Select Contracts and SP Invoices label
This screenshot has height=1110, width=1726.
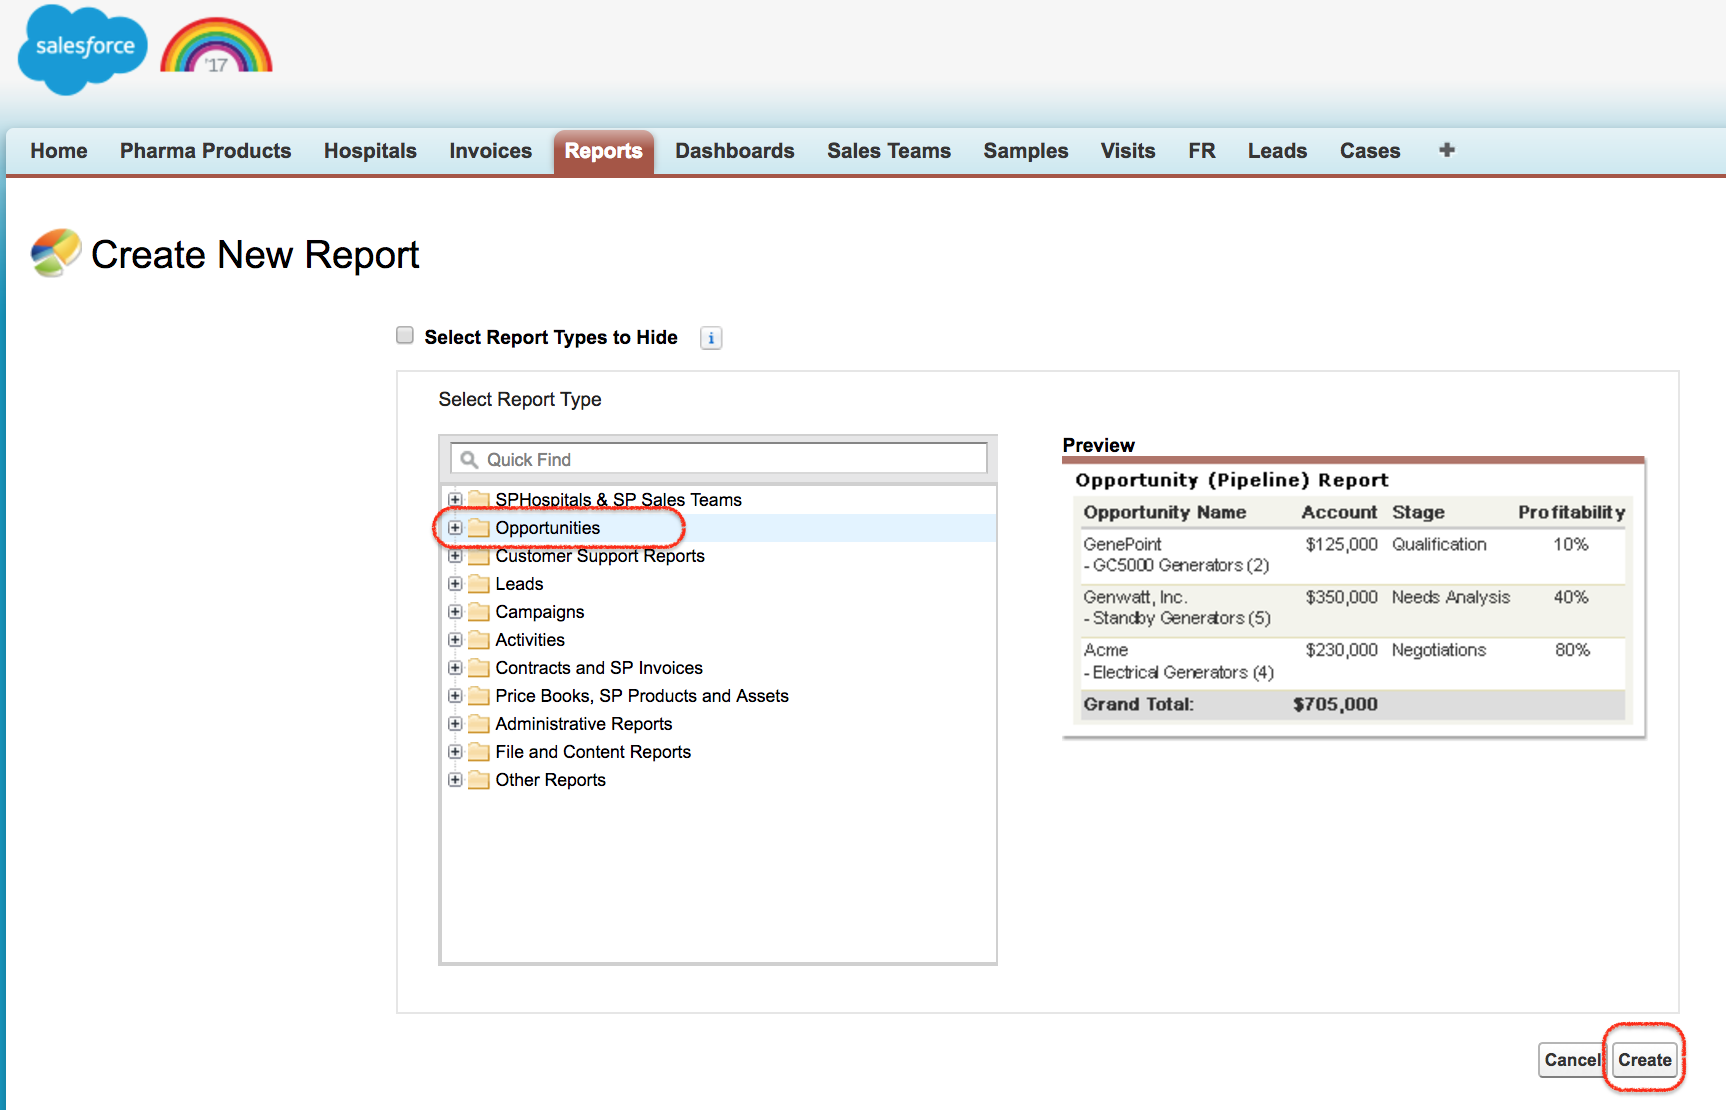(x=599, y=667)
